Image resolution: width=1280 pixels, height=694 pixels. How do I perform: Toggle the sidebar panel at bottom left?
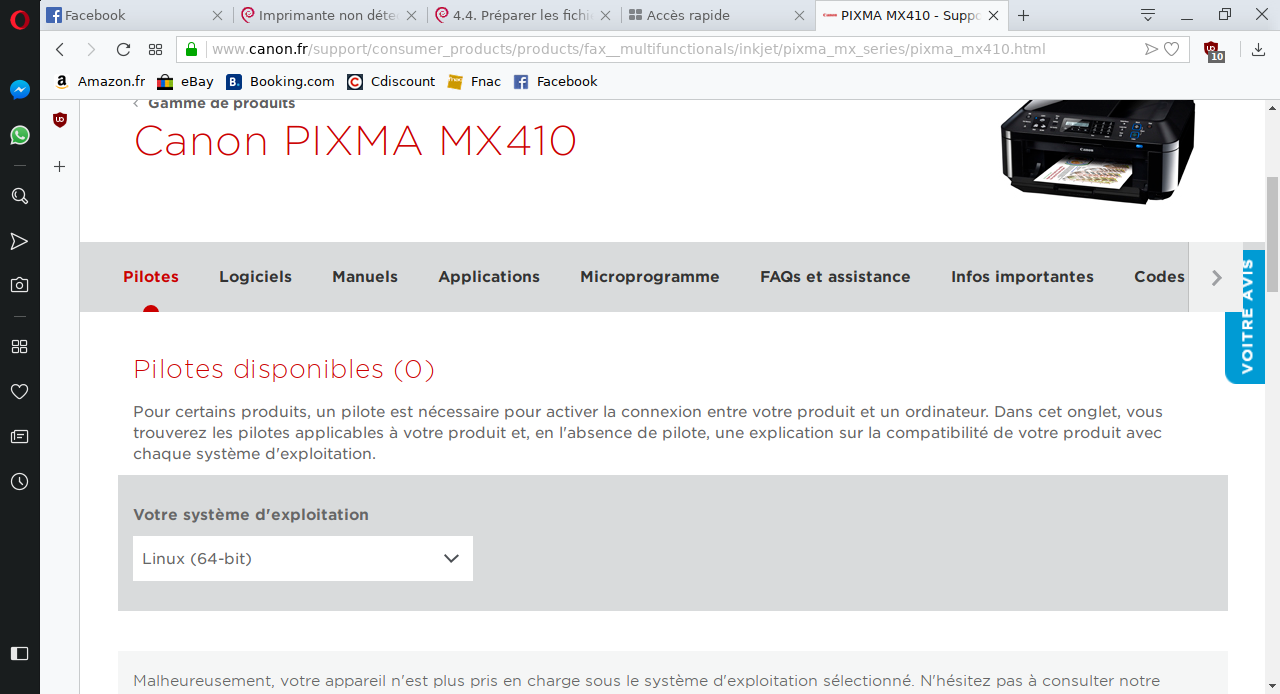point(19,653)
